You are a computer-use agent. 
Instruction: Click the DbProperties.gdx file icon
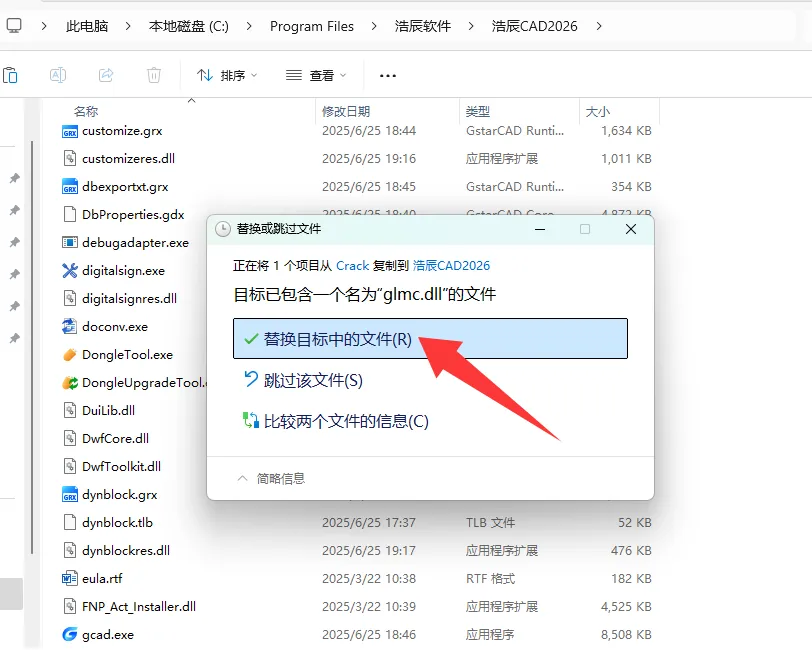69,215
